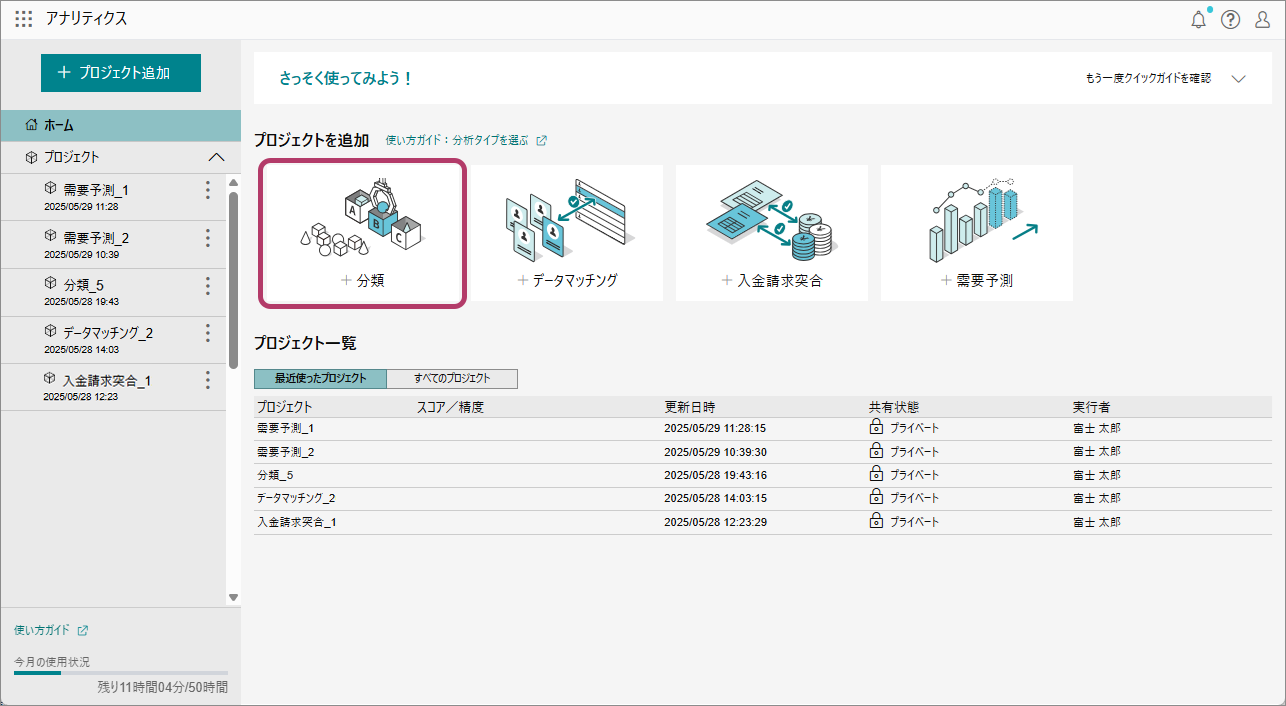Click the 共有状態 column header
1286x706 pixels.
pyautogui.click(x=894, y=408)
